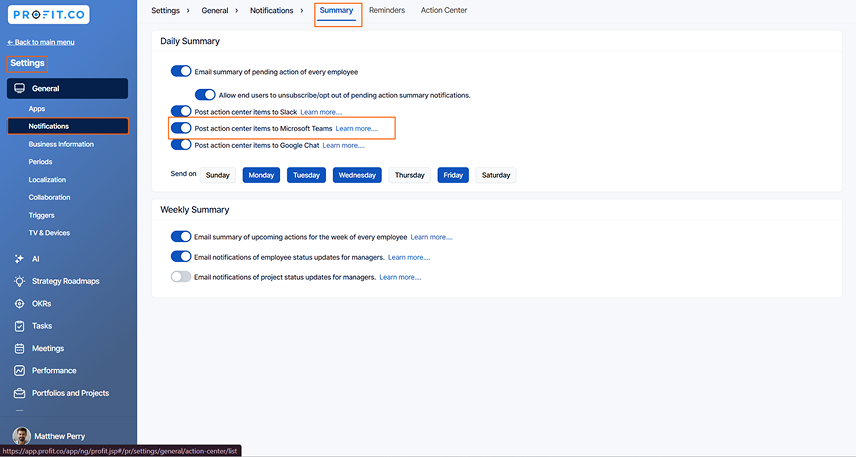Toggle post items to Google Chat
The height and width of the screenshot is (457, 856).
point(181,145)
